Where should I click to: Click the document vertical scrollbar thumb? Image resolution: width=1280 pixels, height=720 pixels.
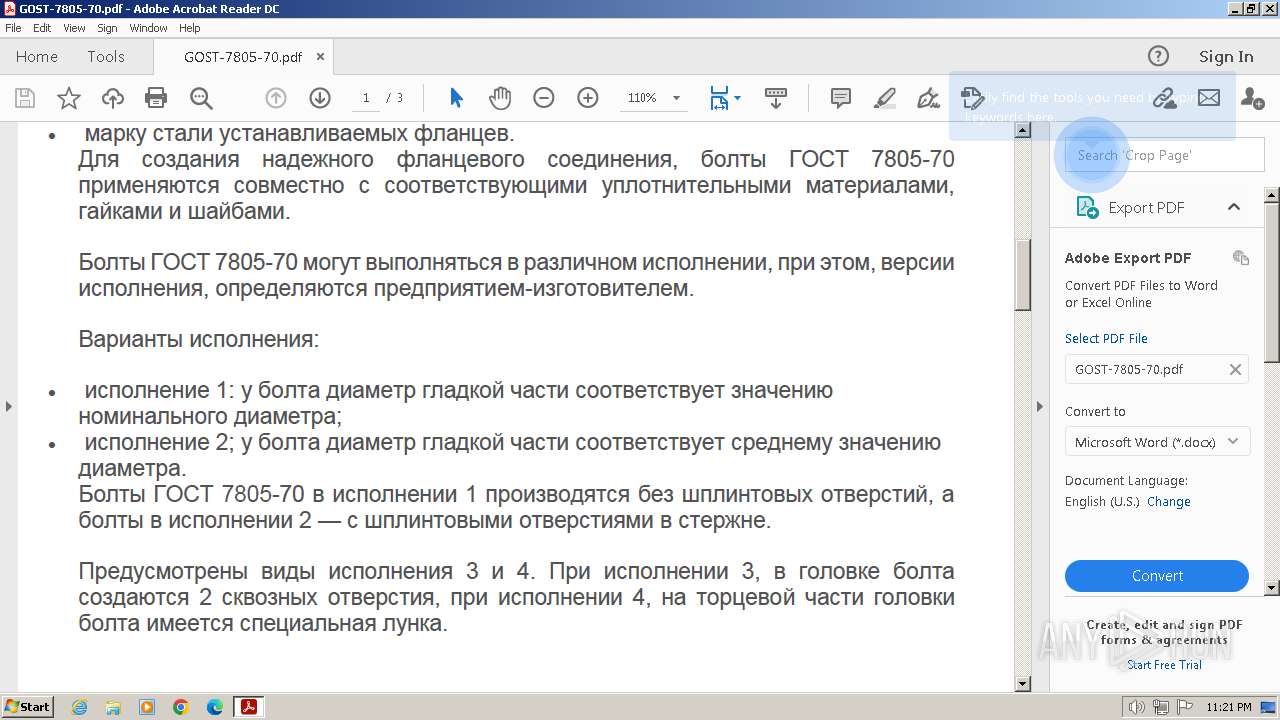coord(1023,275)
